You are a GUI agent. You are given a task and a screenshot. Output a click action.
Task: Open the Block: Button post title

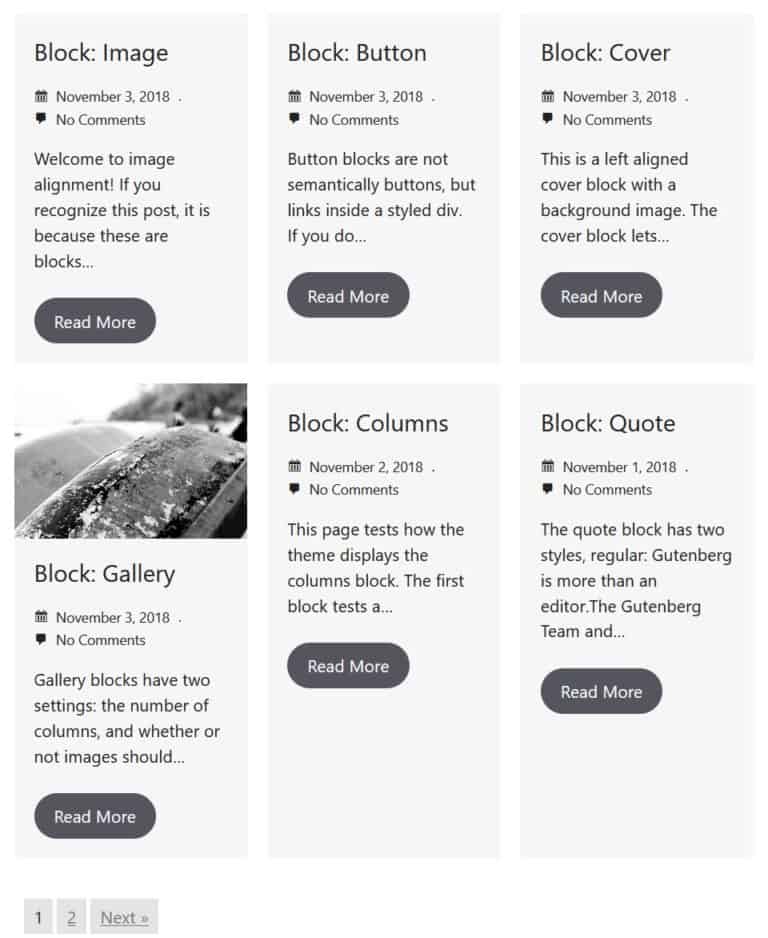(x=357, y=52)
